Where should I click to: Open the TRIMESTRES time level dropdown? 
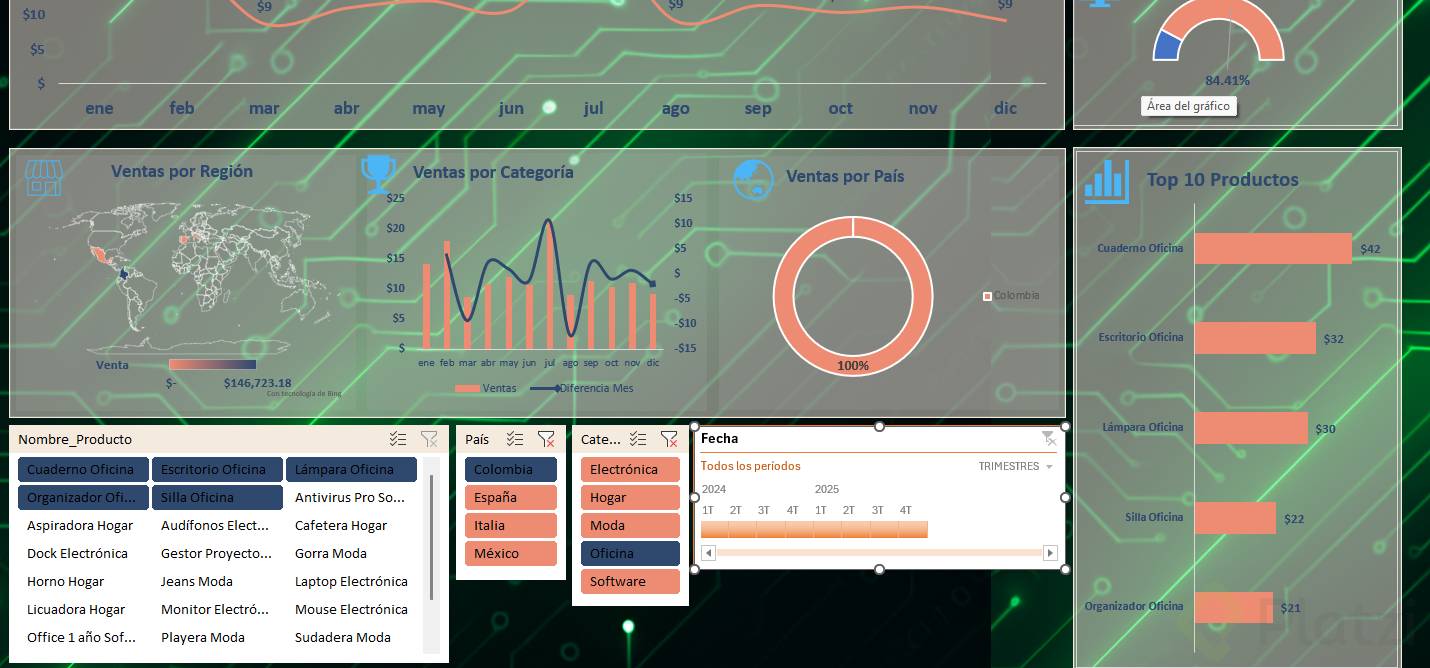1016,466
